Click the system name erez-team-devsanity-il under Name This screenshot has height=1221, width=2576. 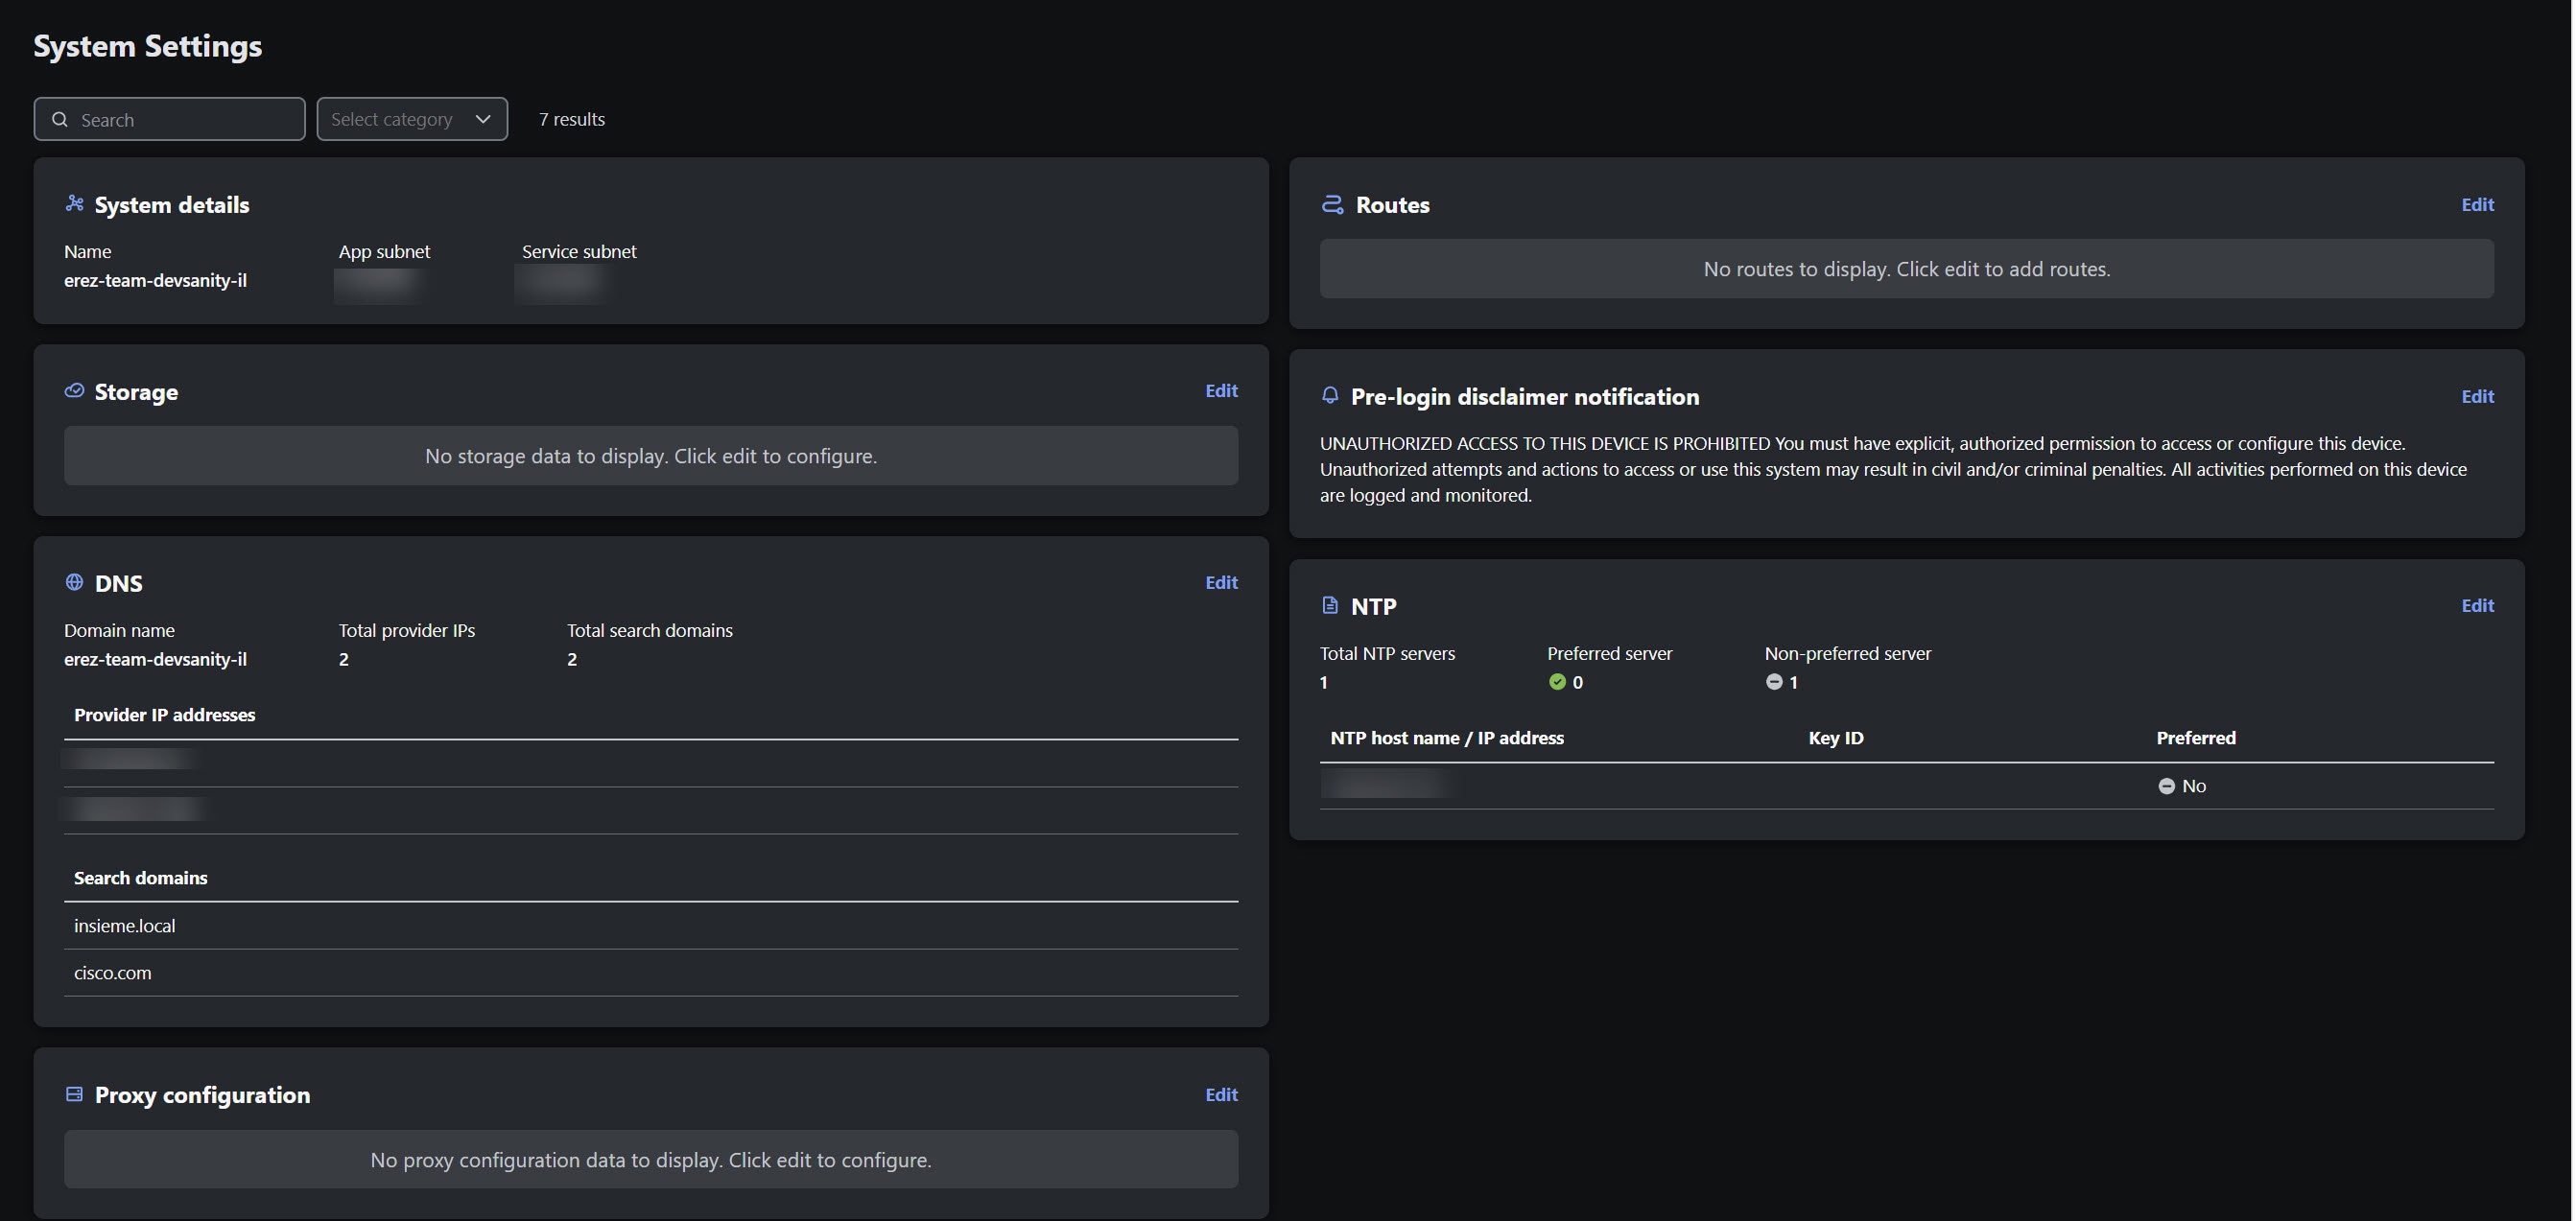click(x=155, y=280)
